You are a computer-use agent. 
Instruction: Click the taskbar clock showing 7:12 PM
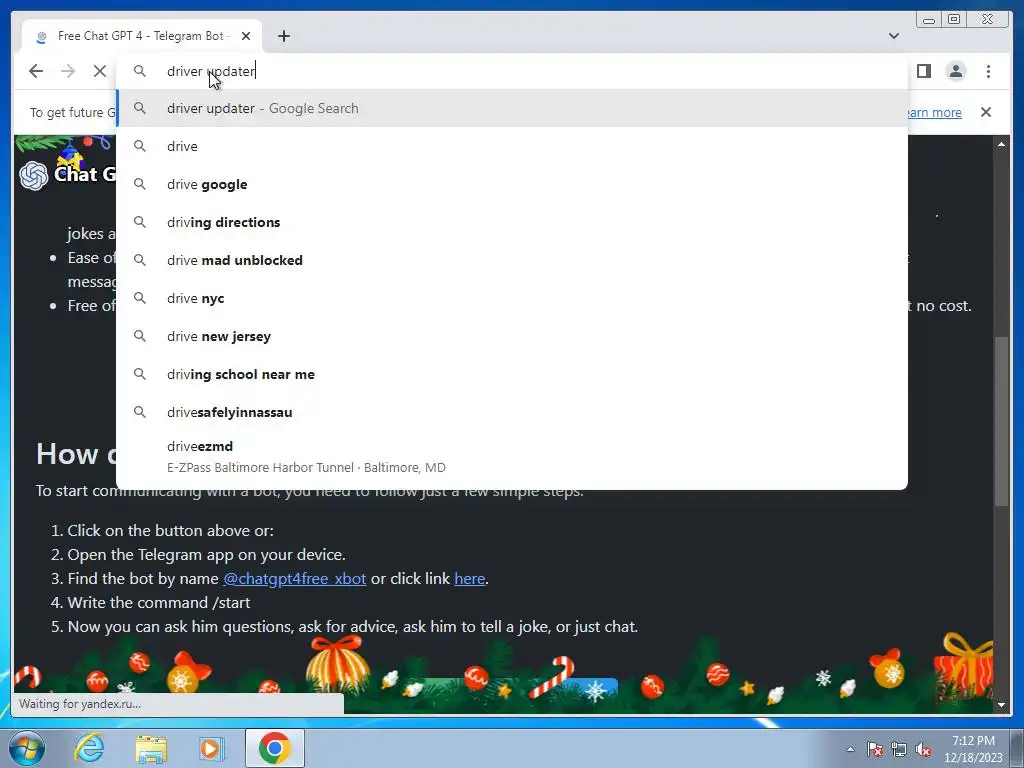pos(973,749)
